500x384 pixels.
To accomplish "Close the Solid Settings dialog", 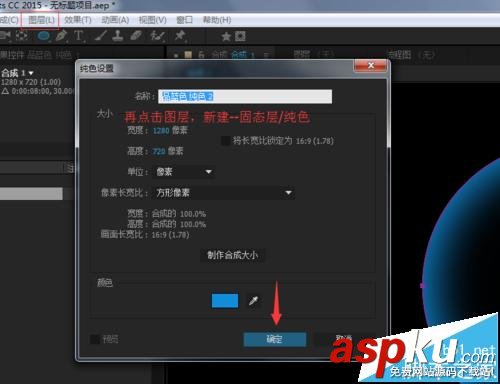I will 370,66.
